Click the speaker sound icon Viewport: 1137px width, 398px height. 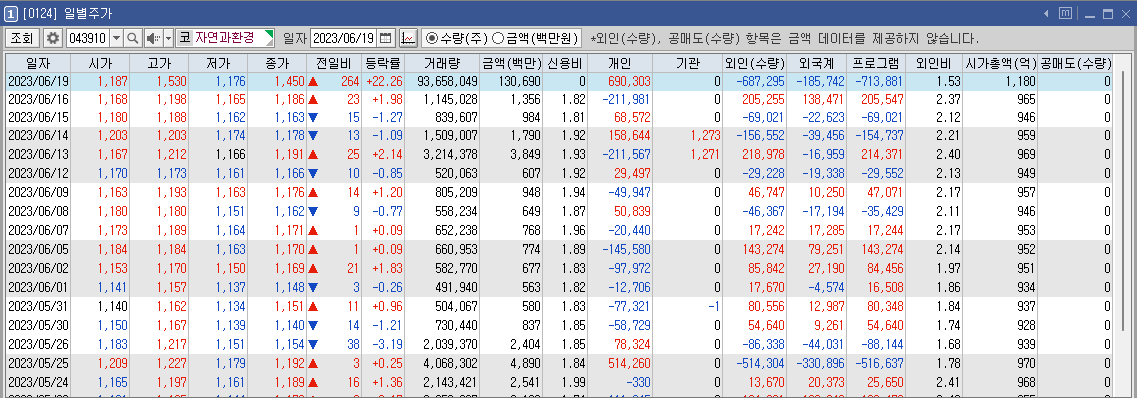(153, 38)
